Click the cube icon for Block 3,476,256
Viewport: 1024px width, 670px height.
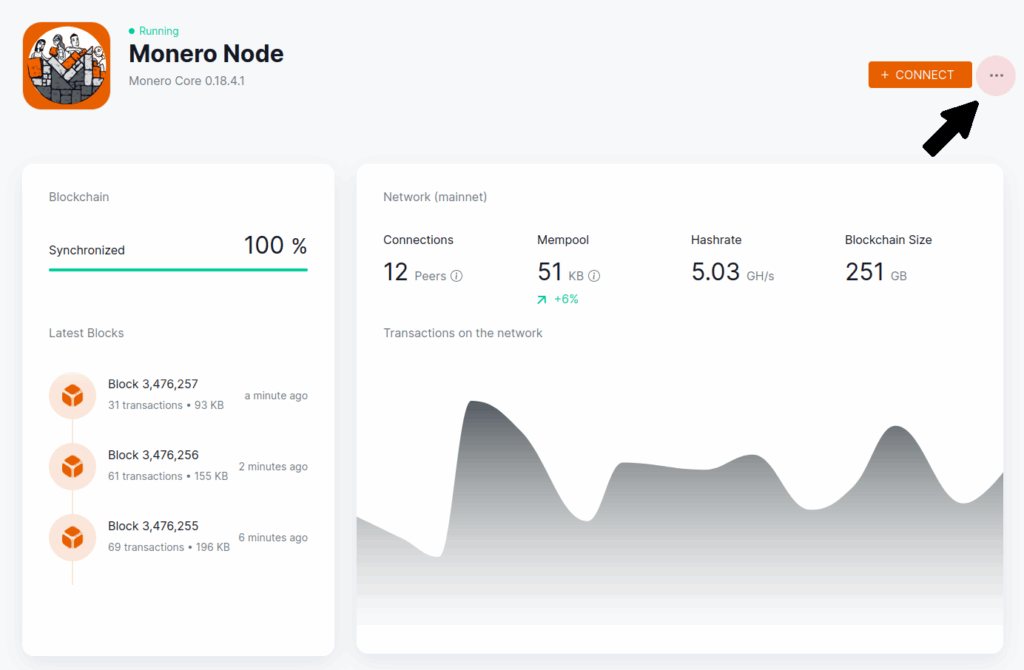[x=72, y=466]
